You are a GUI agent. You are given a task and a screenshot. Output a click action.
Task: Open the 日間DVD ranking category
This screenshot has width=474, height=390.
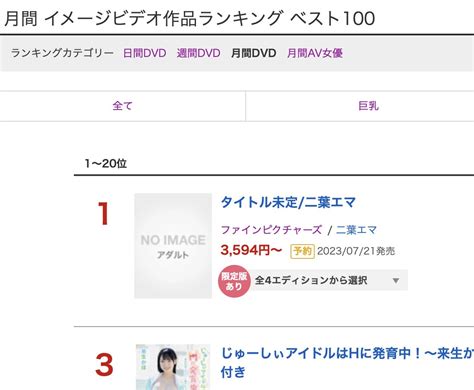(144, 53)
